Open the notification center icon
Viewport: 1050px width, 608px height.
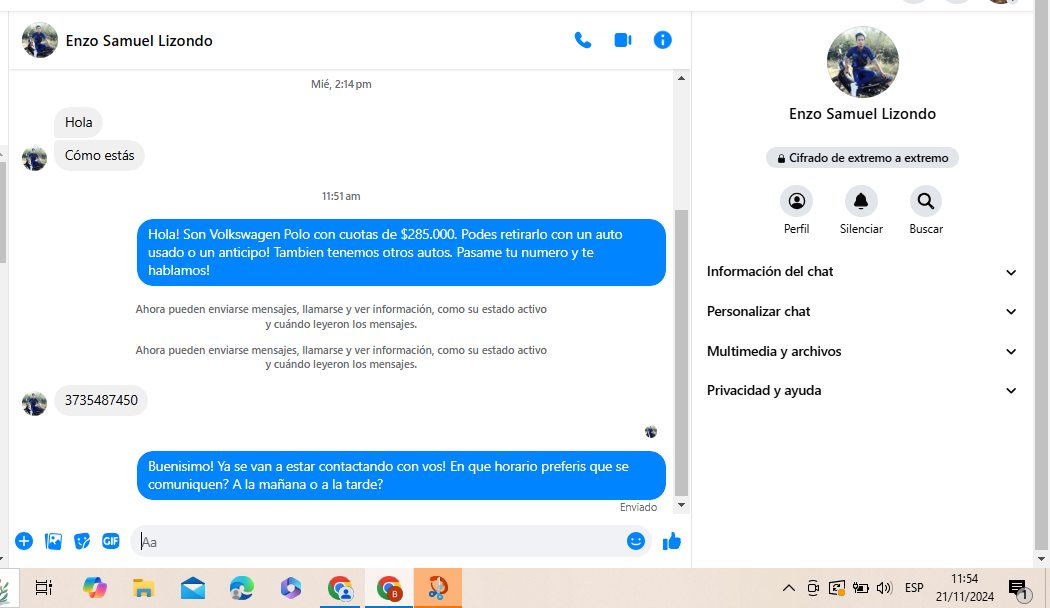pos(1019,589)
